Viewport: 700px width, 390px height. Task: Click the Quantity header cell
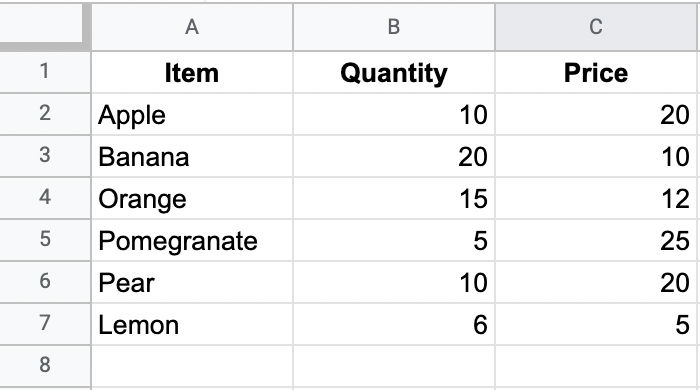[x=394, y=72]
